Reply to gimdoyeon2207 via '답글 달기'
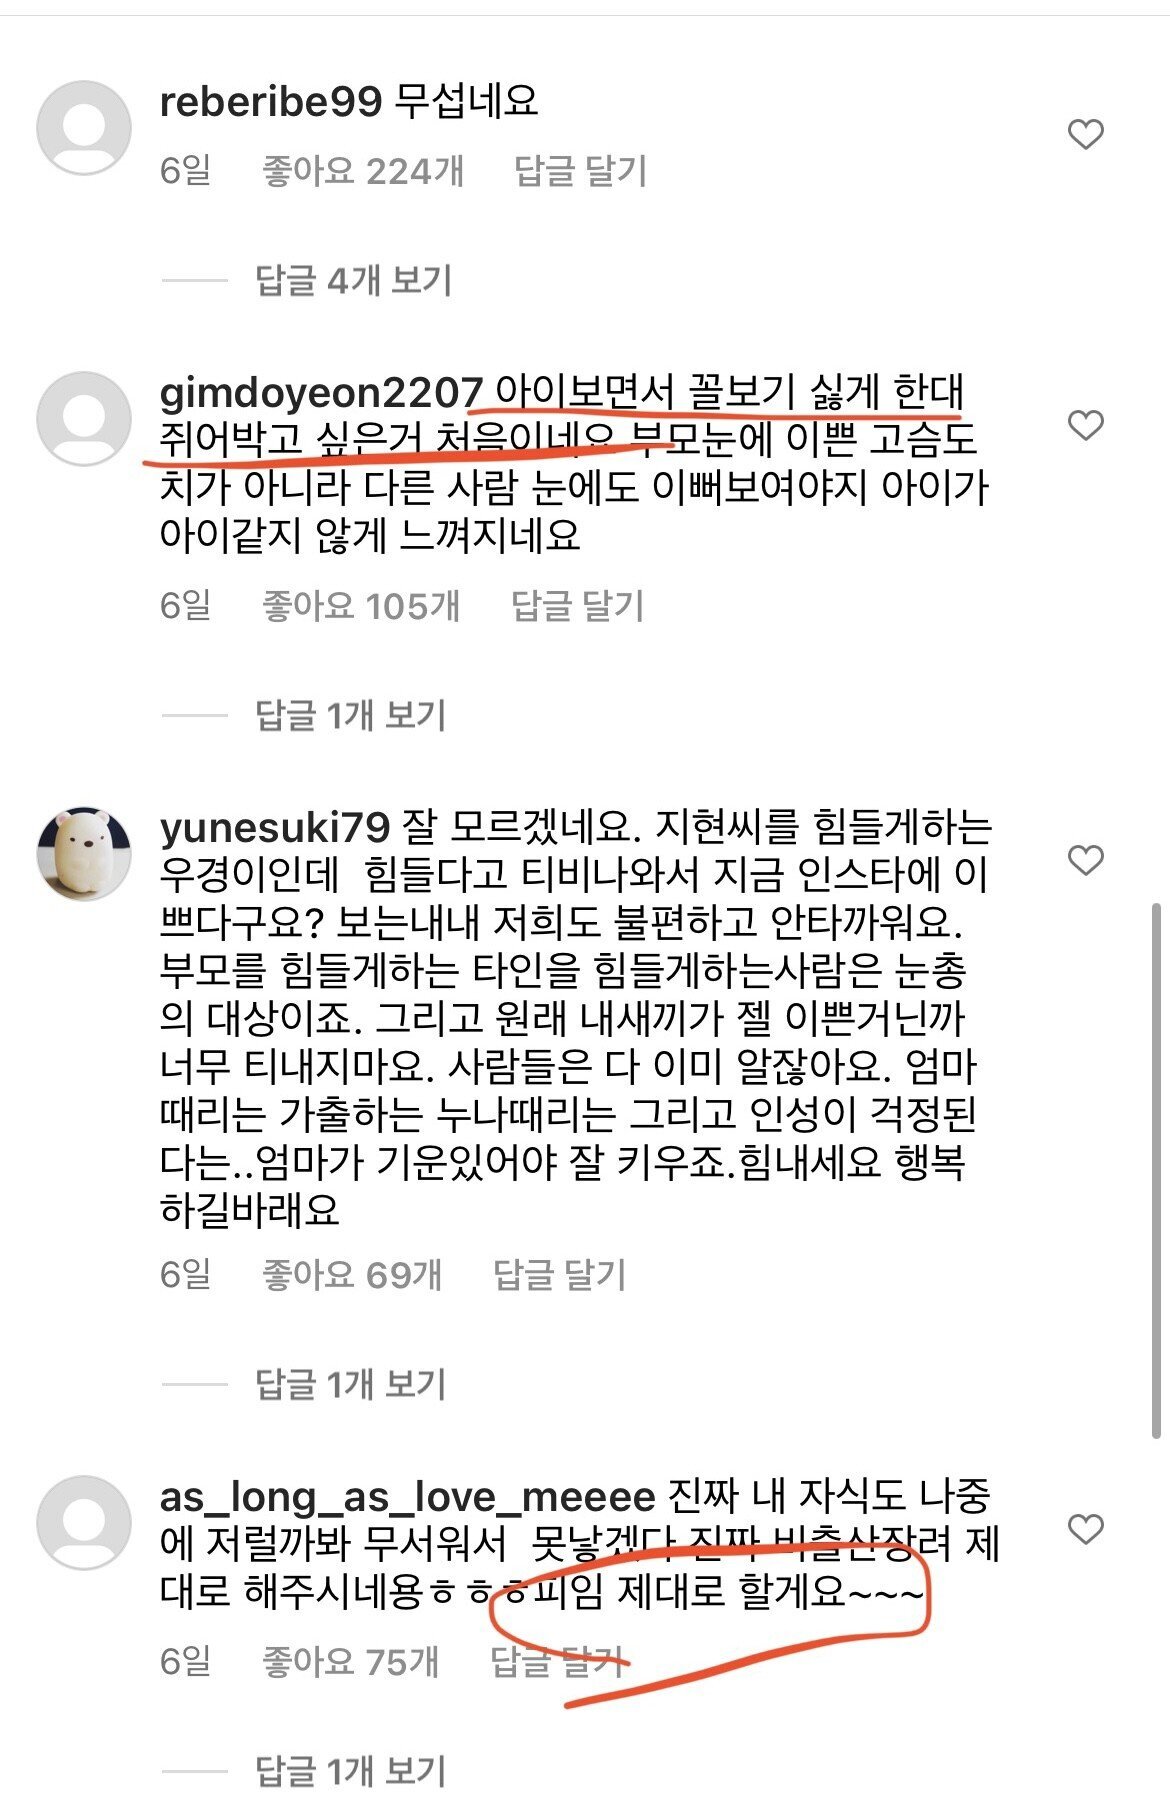The height and width of the screenshot is (1815, 1170). coord(578,606)
